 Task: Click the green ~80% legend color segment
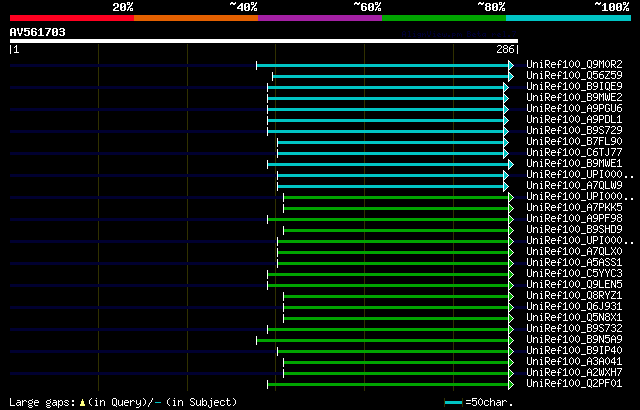coord(444,18)
